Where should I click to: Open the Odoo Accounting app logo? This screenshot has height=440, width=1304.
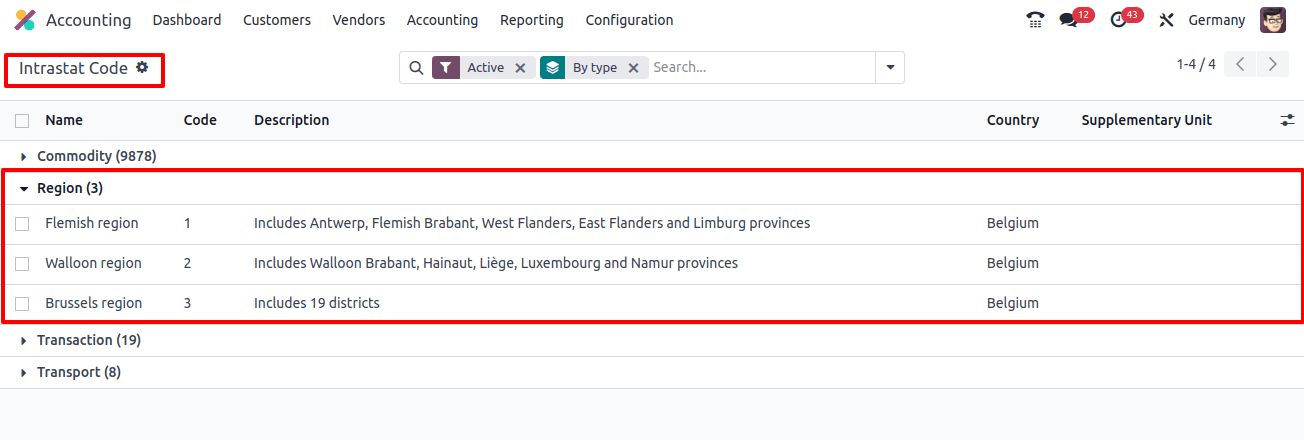(25, 20)
